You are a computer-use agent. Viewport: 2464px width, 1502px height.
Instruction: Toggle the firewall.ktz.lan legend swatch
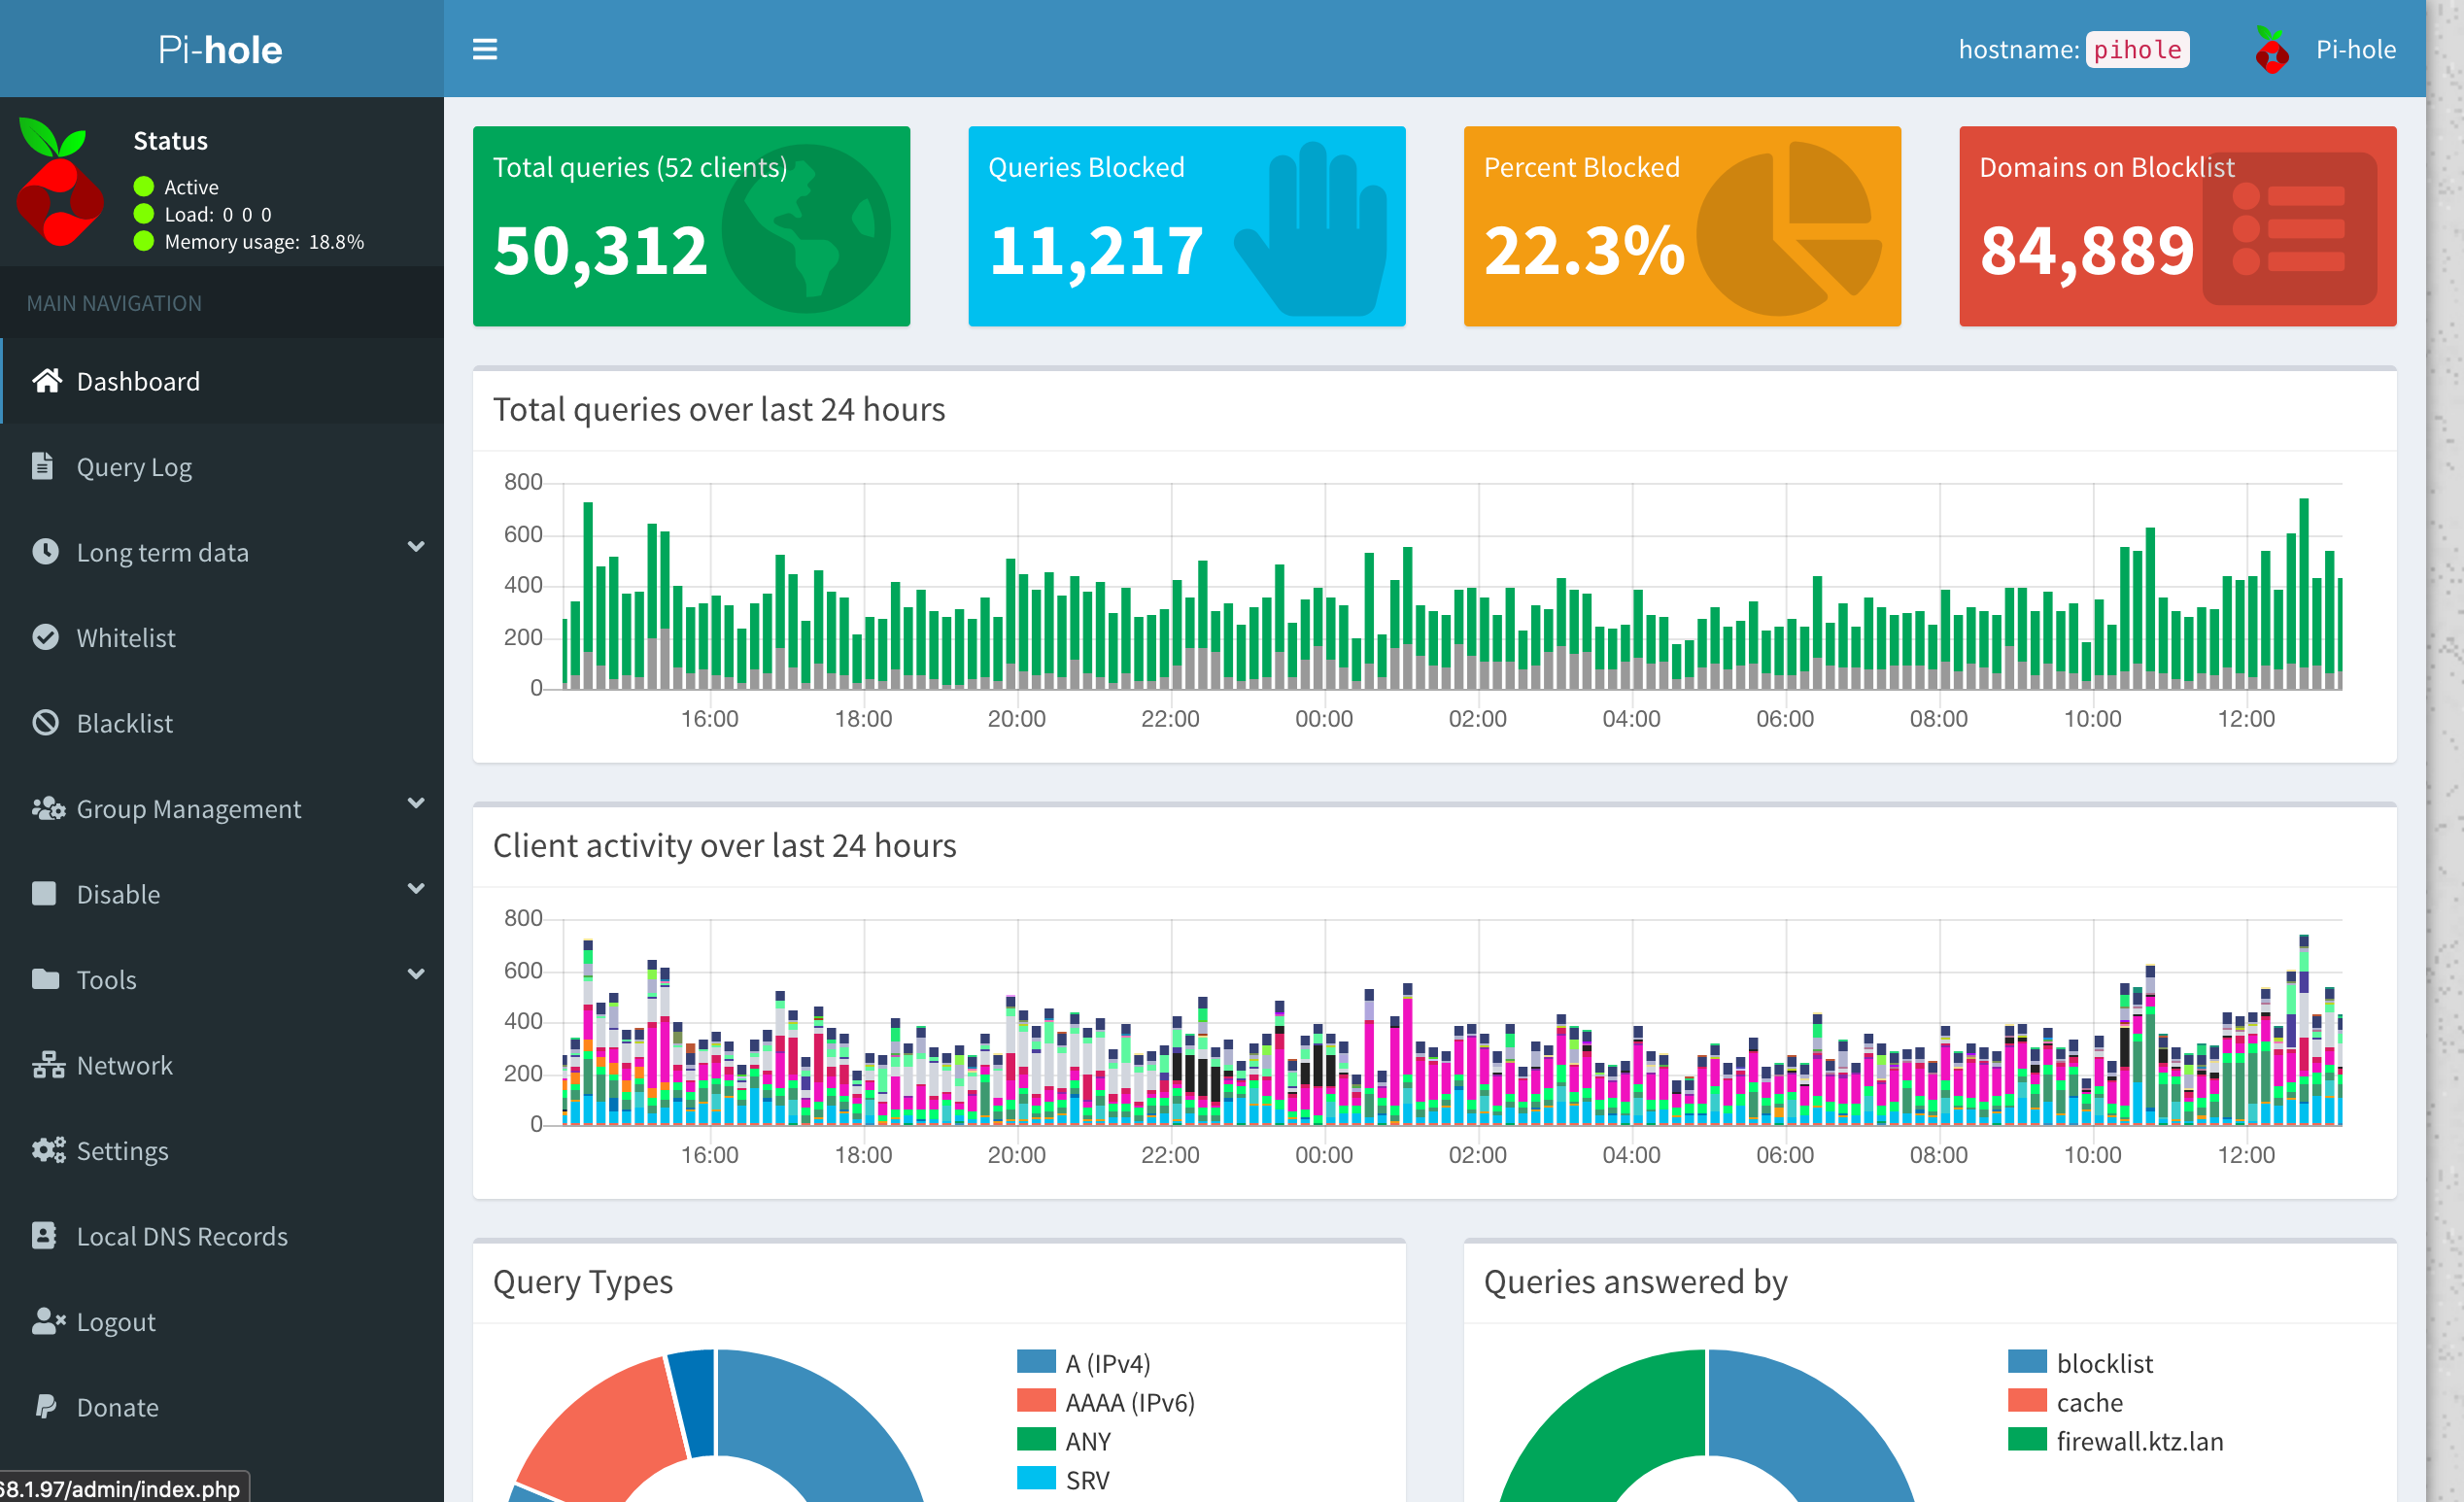pos(2027,1439)
